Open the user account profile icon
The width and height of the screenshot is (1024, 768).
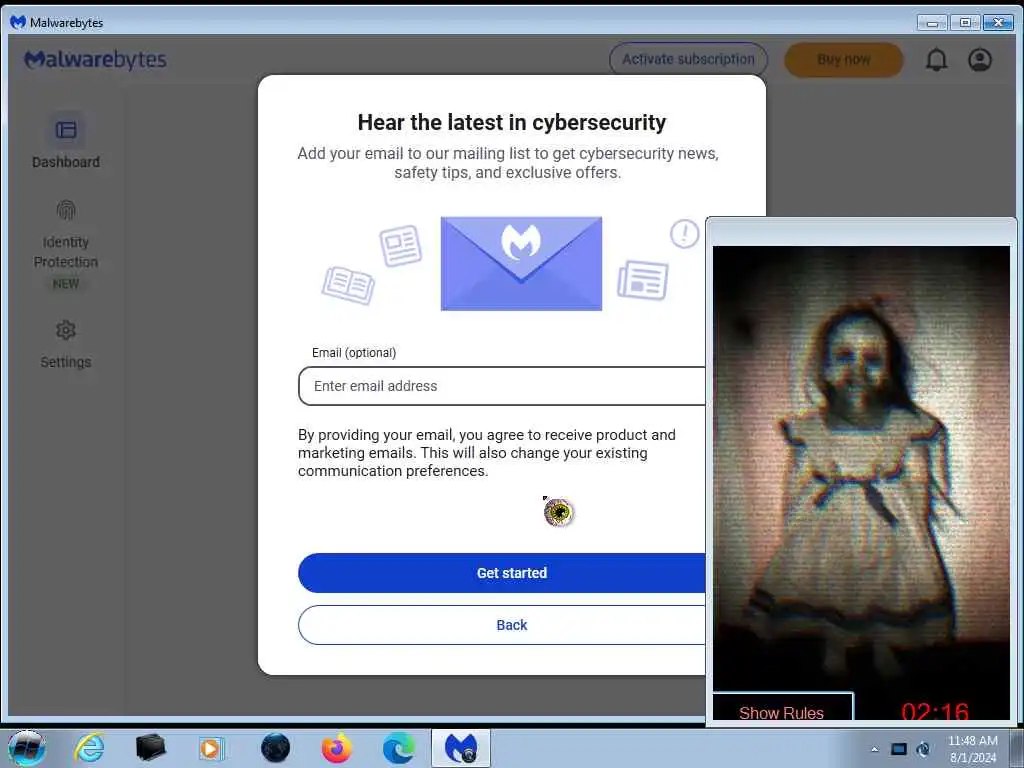point(980,60)
